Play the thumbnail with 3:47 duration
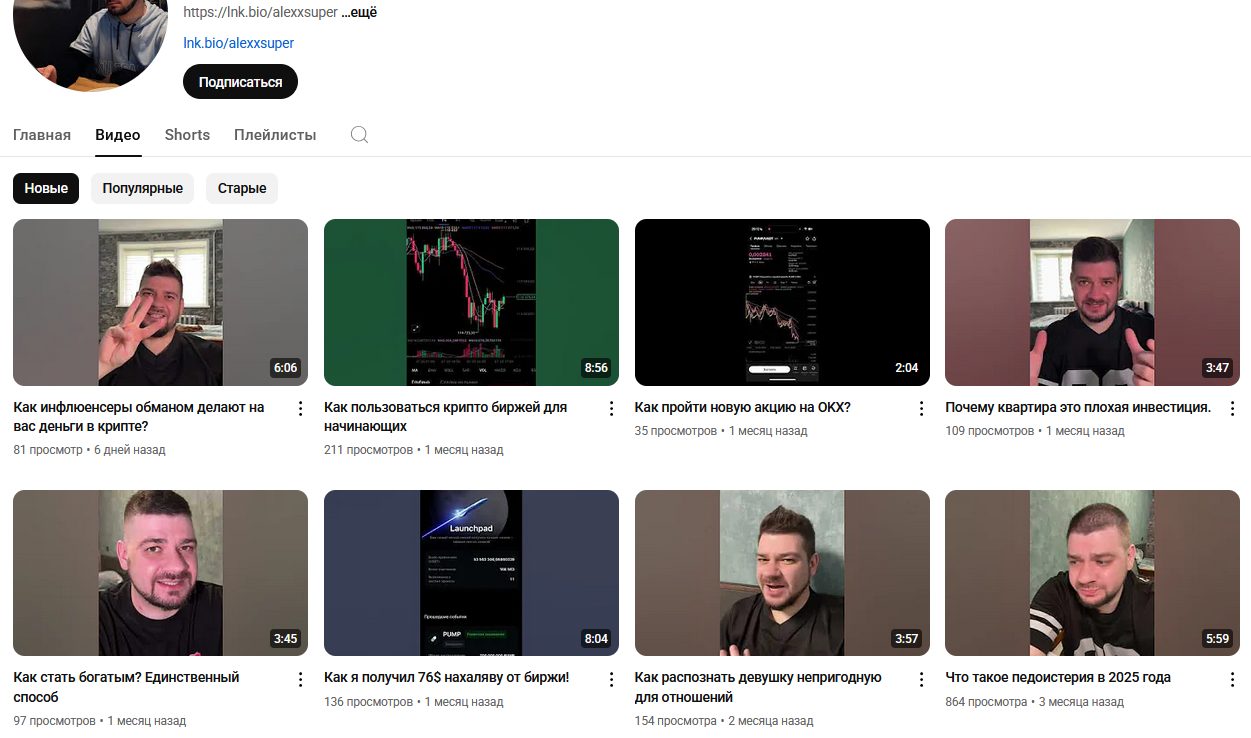Viewport: 1251px width, 738px height. pyautogui.click(x=1092, y=302)
